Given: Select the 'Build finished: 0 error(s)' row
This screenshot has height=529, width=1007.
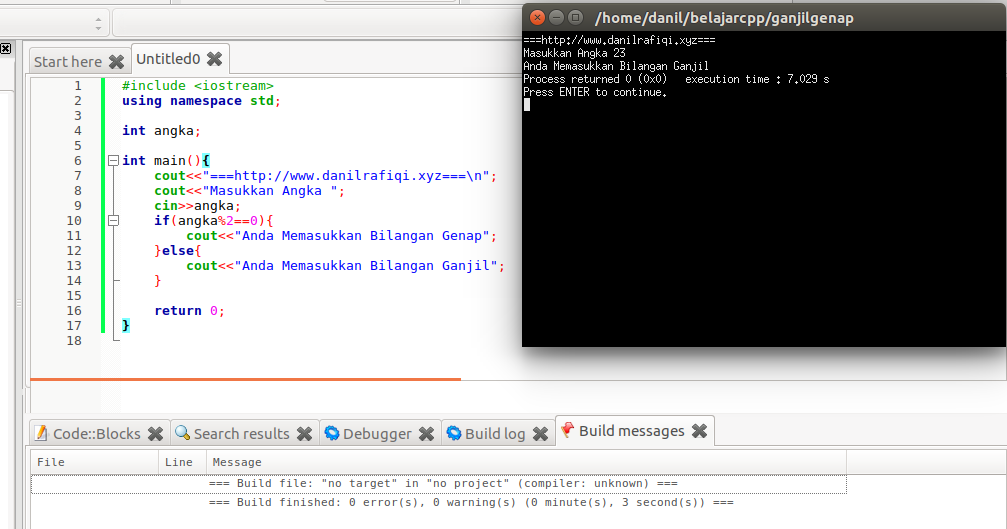Looking at the screenshot, I should click(x=439, y=503).
